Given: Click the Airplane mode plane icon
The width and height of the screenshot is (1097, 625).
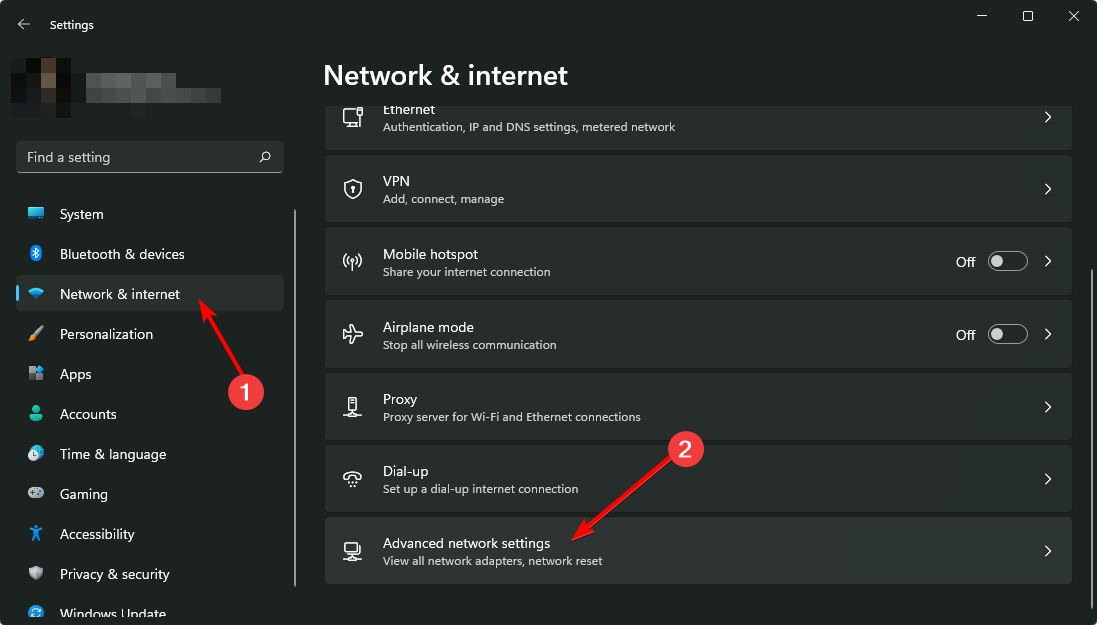Looking at the screenshot, I should pos(352,334).
